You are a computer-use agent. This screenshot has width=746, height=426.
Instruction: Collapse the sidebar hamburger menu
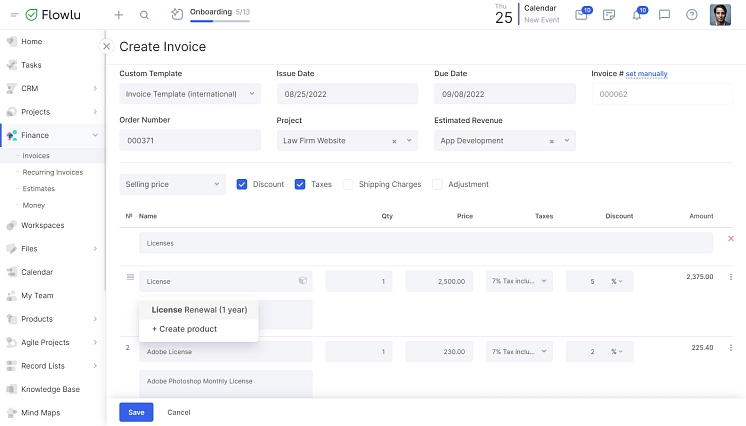coord(14,15)
